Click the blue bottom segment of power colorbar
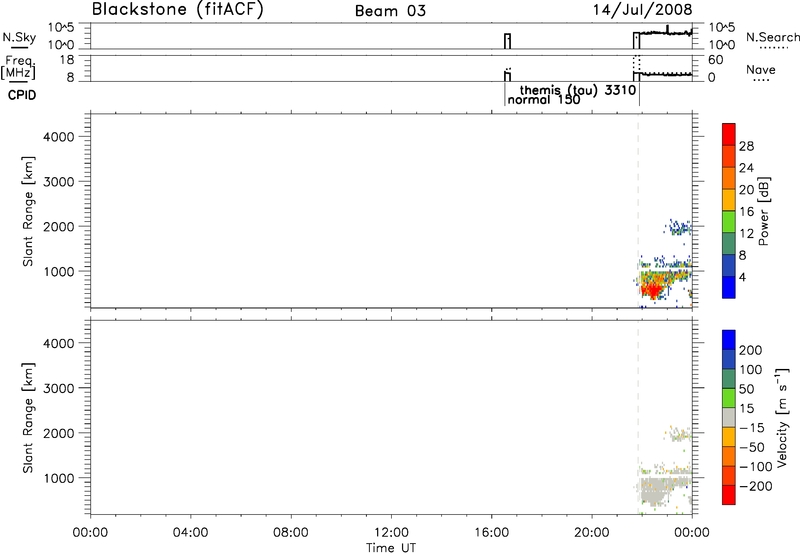The image size is (800, 554). point(729,287)
